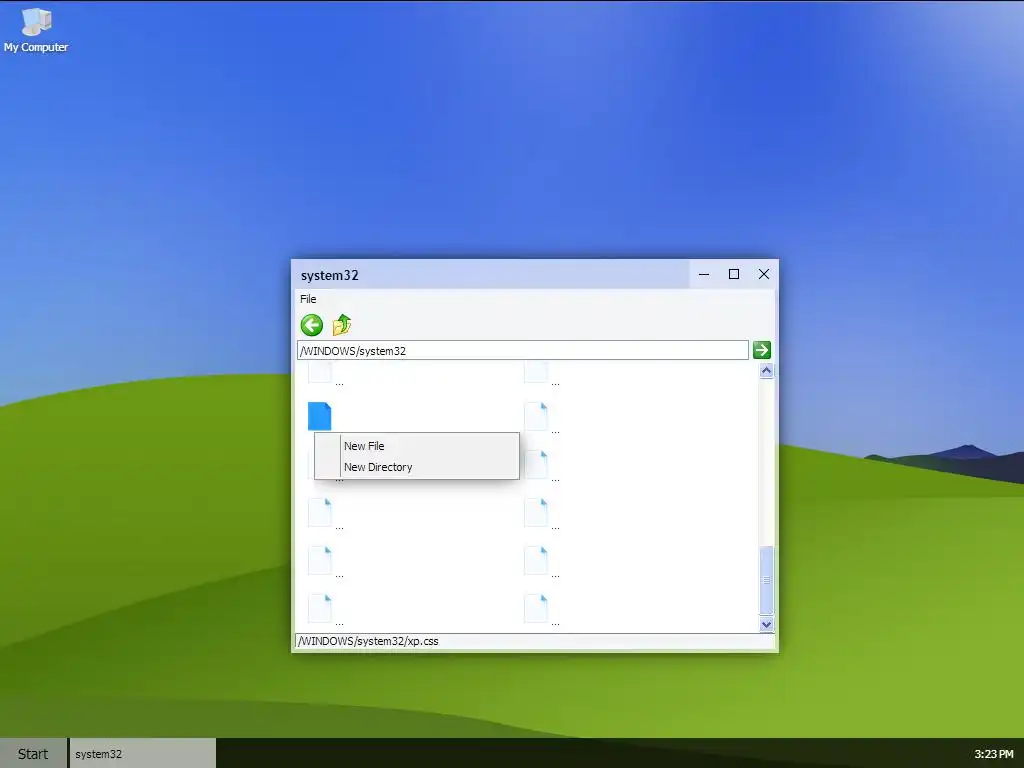Click the green Back arrow button
This screenshot has height=768, width=1024.
click(x=312, y=325)
